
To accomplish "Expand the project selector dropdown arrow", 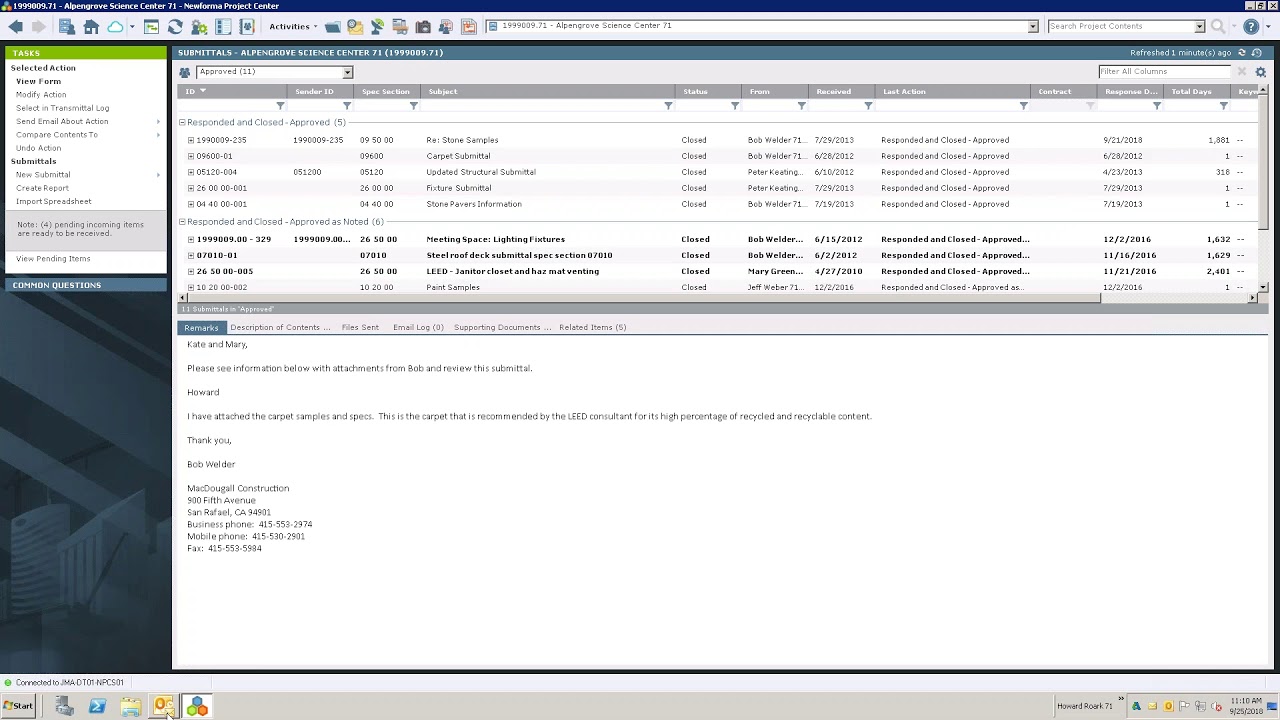I will click(1033, 27).
